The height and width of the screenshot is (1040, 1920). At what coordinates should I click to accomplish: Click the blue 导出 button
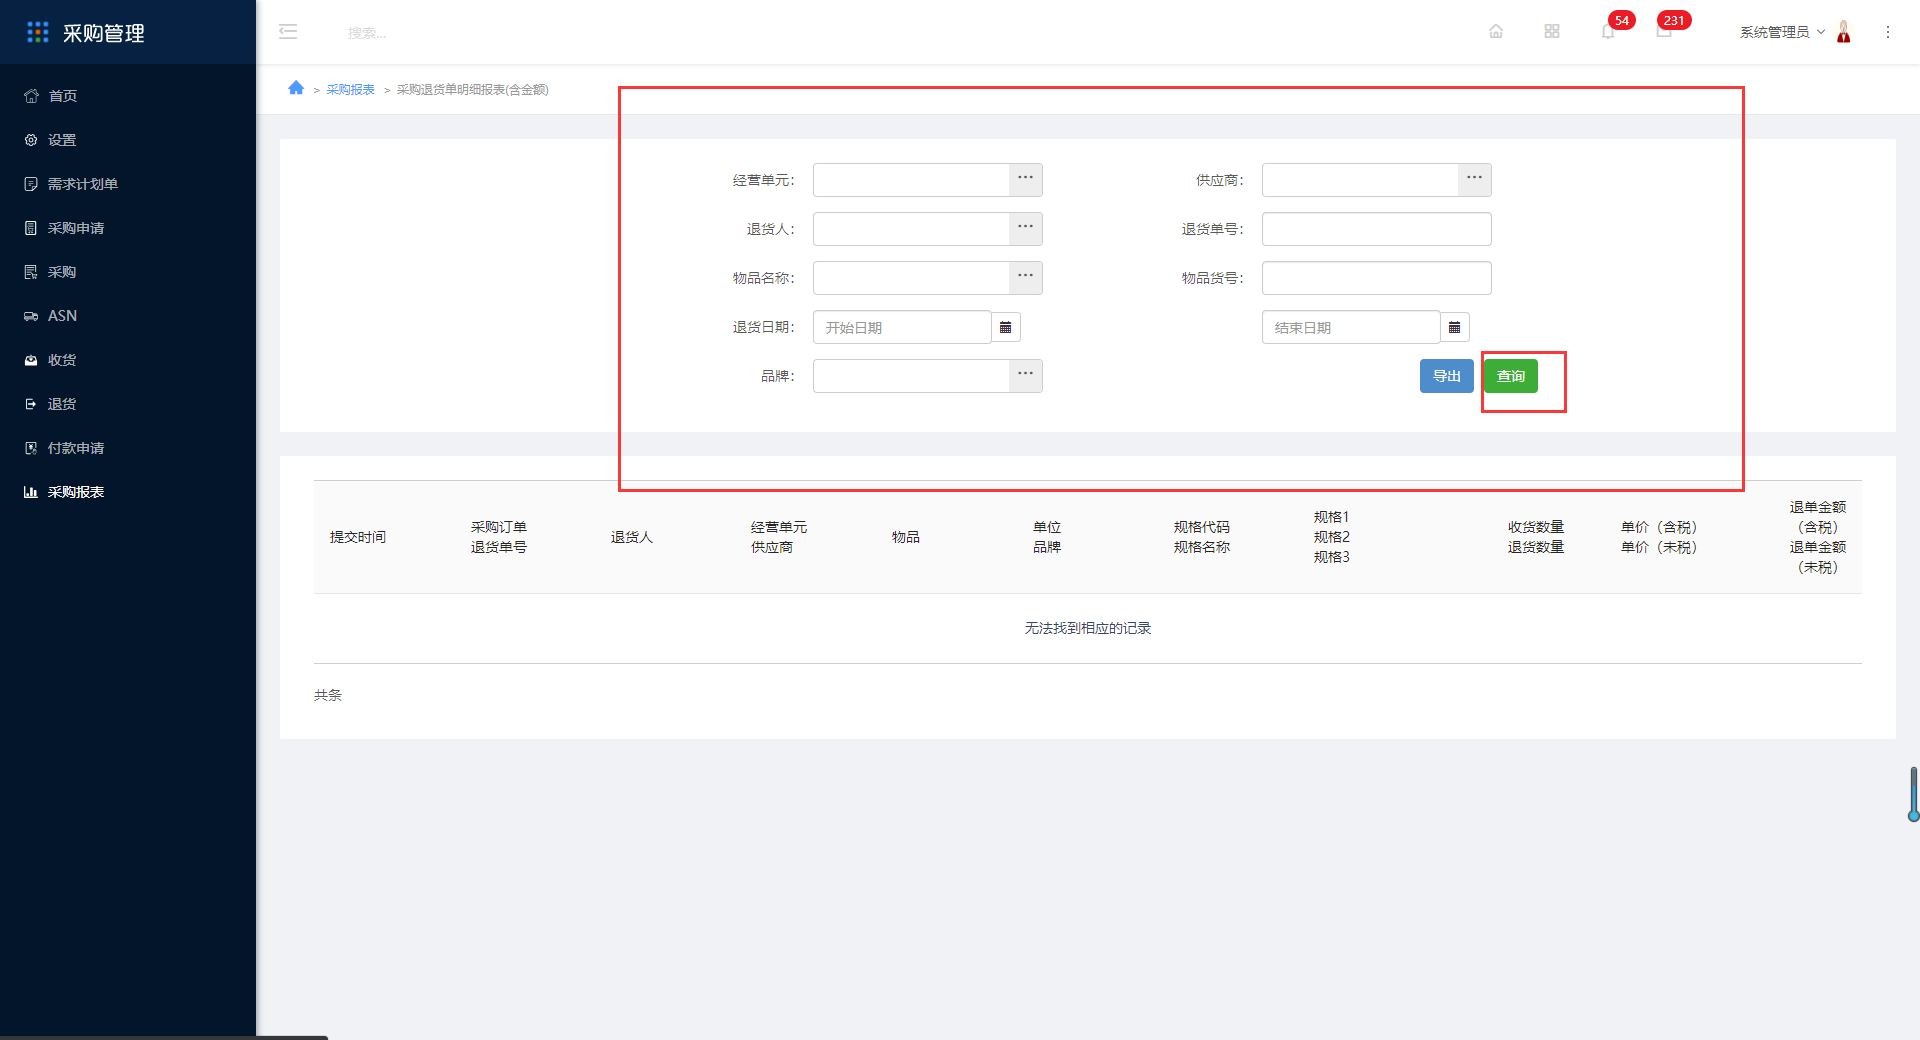click(x=1447, y=376)
